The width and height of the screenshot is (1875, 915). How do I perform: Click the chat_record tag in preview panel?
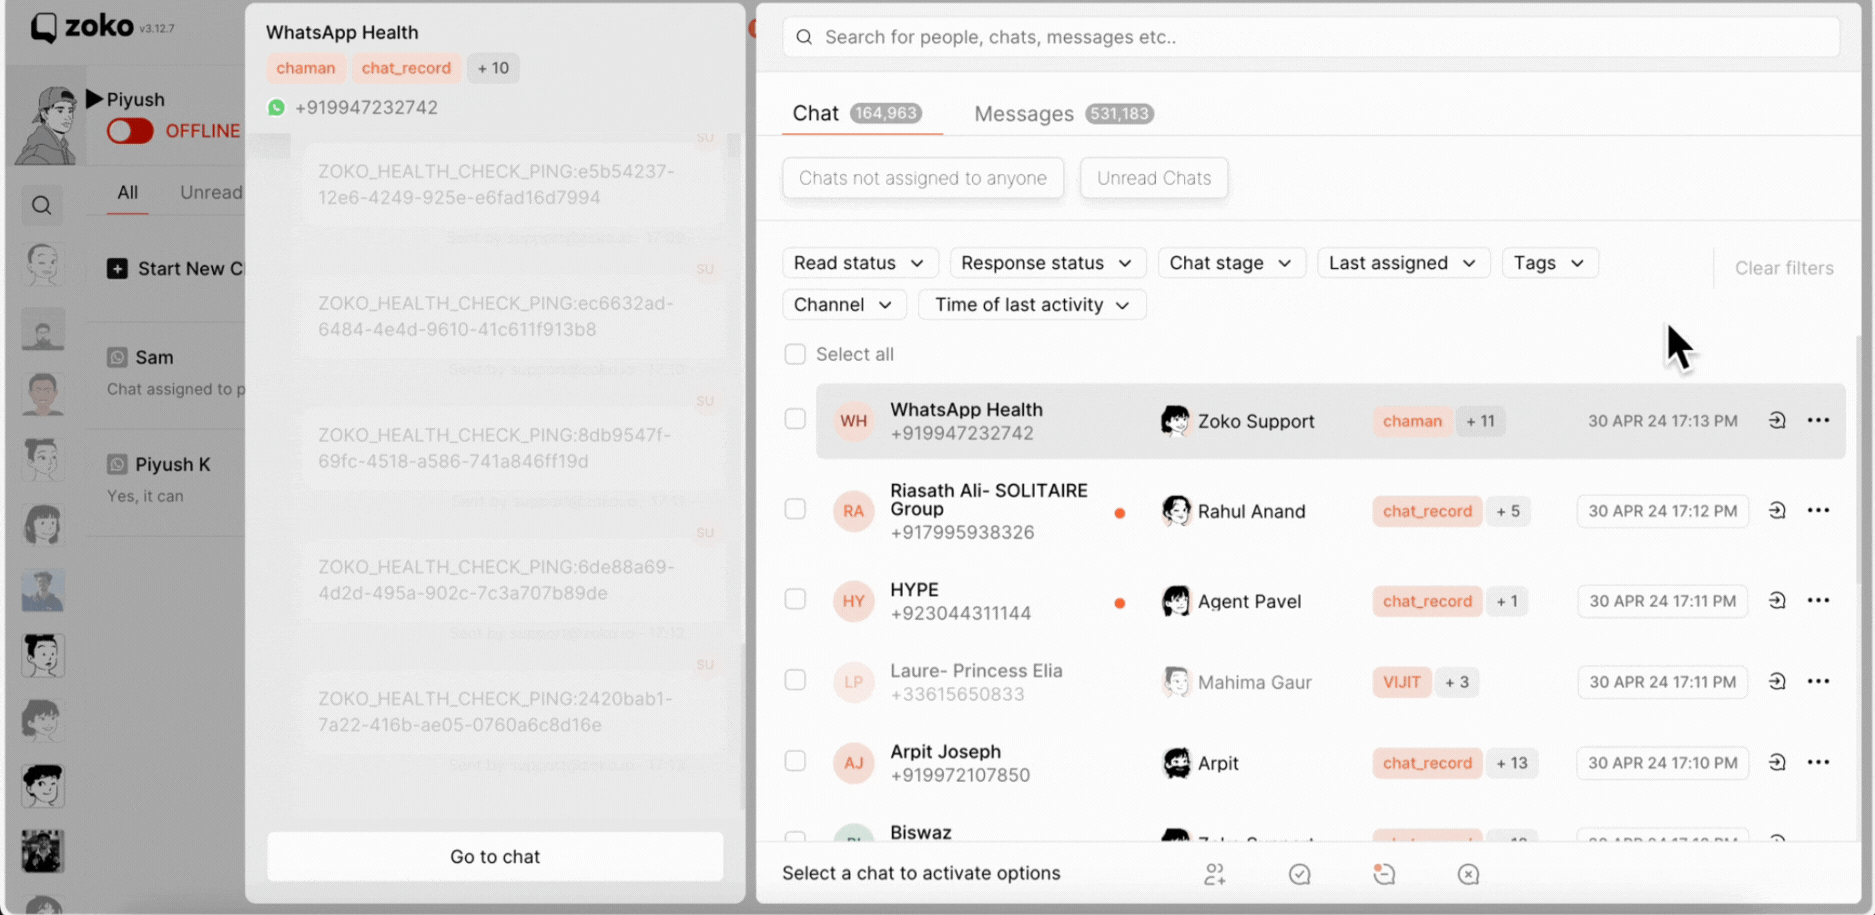coord(406,68)
